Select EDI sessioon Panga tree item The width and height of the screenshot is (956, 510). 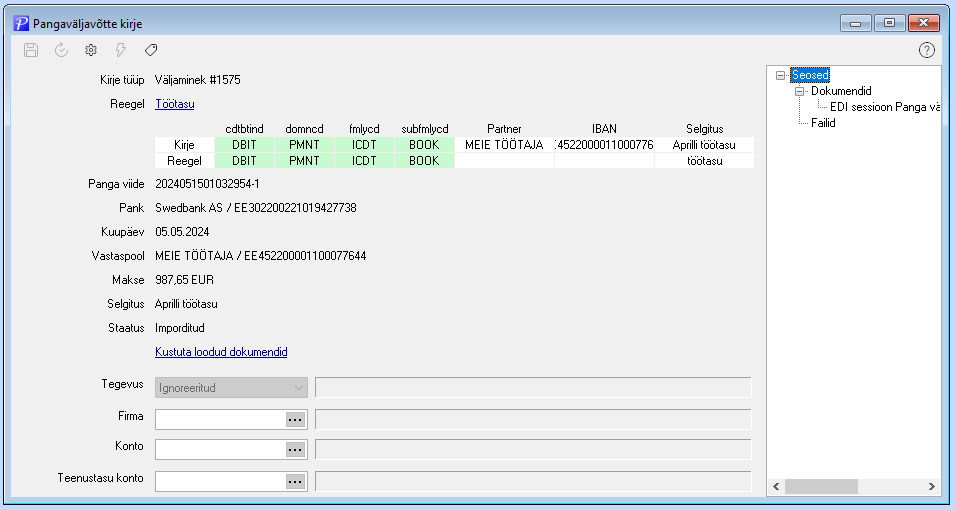[885, 107]
